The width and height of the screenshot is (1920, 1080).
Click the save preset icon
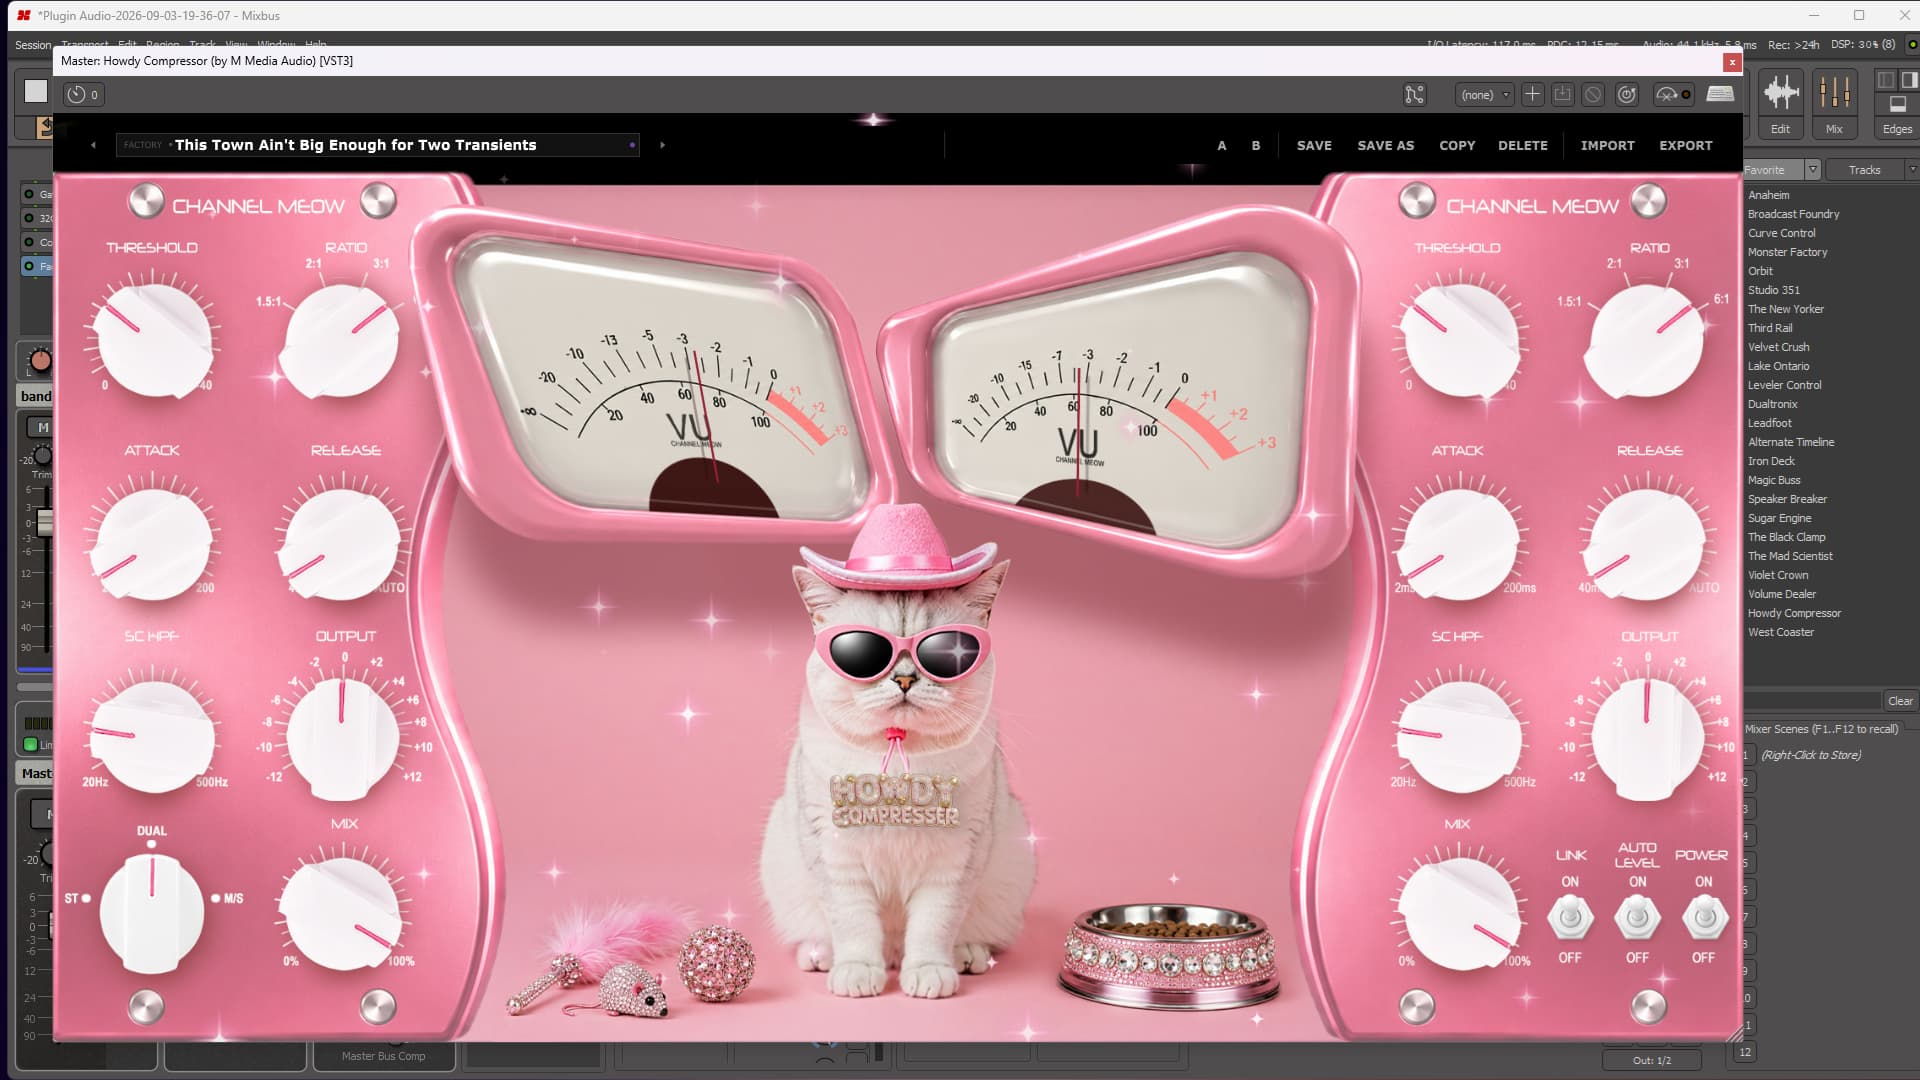point(1562,94)
